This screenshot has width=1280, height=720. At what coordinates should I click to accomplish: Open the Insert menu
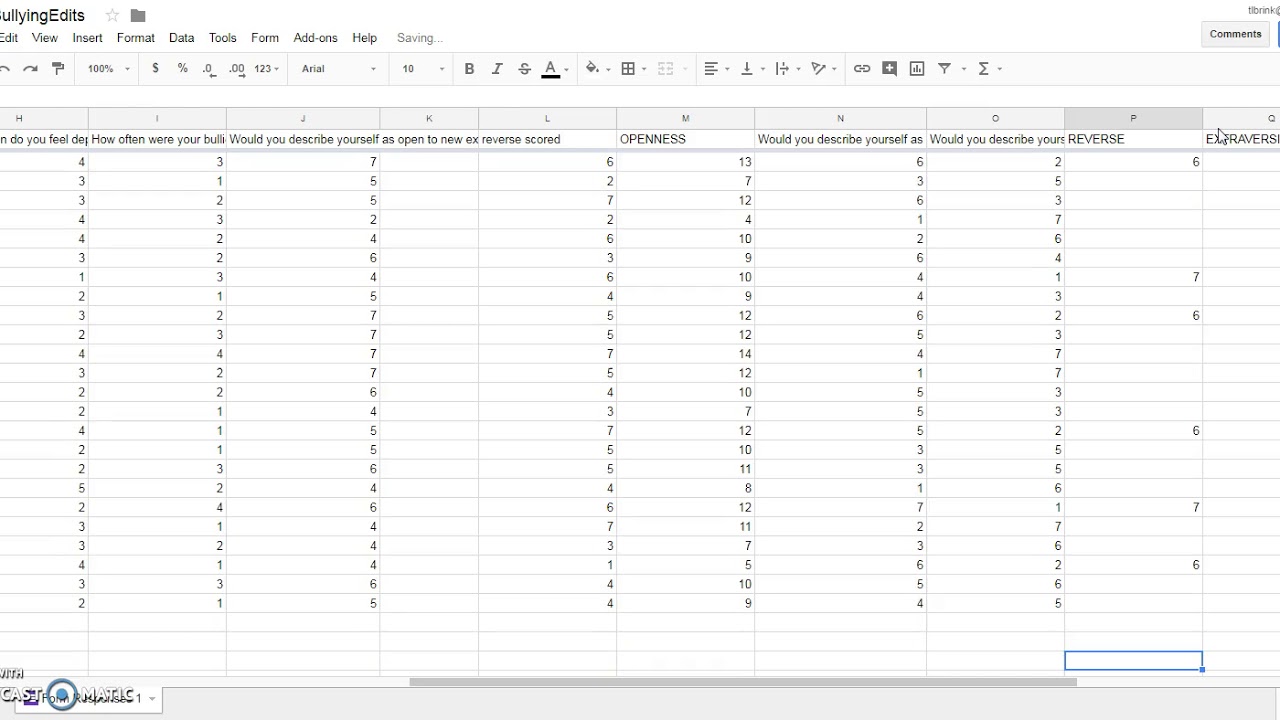point(87,38)
